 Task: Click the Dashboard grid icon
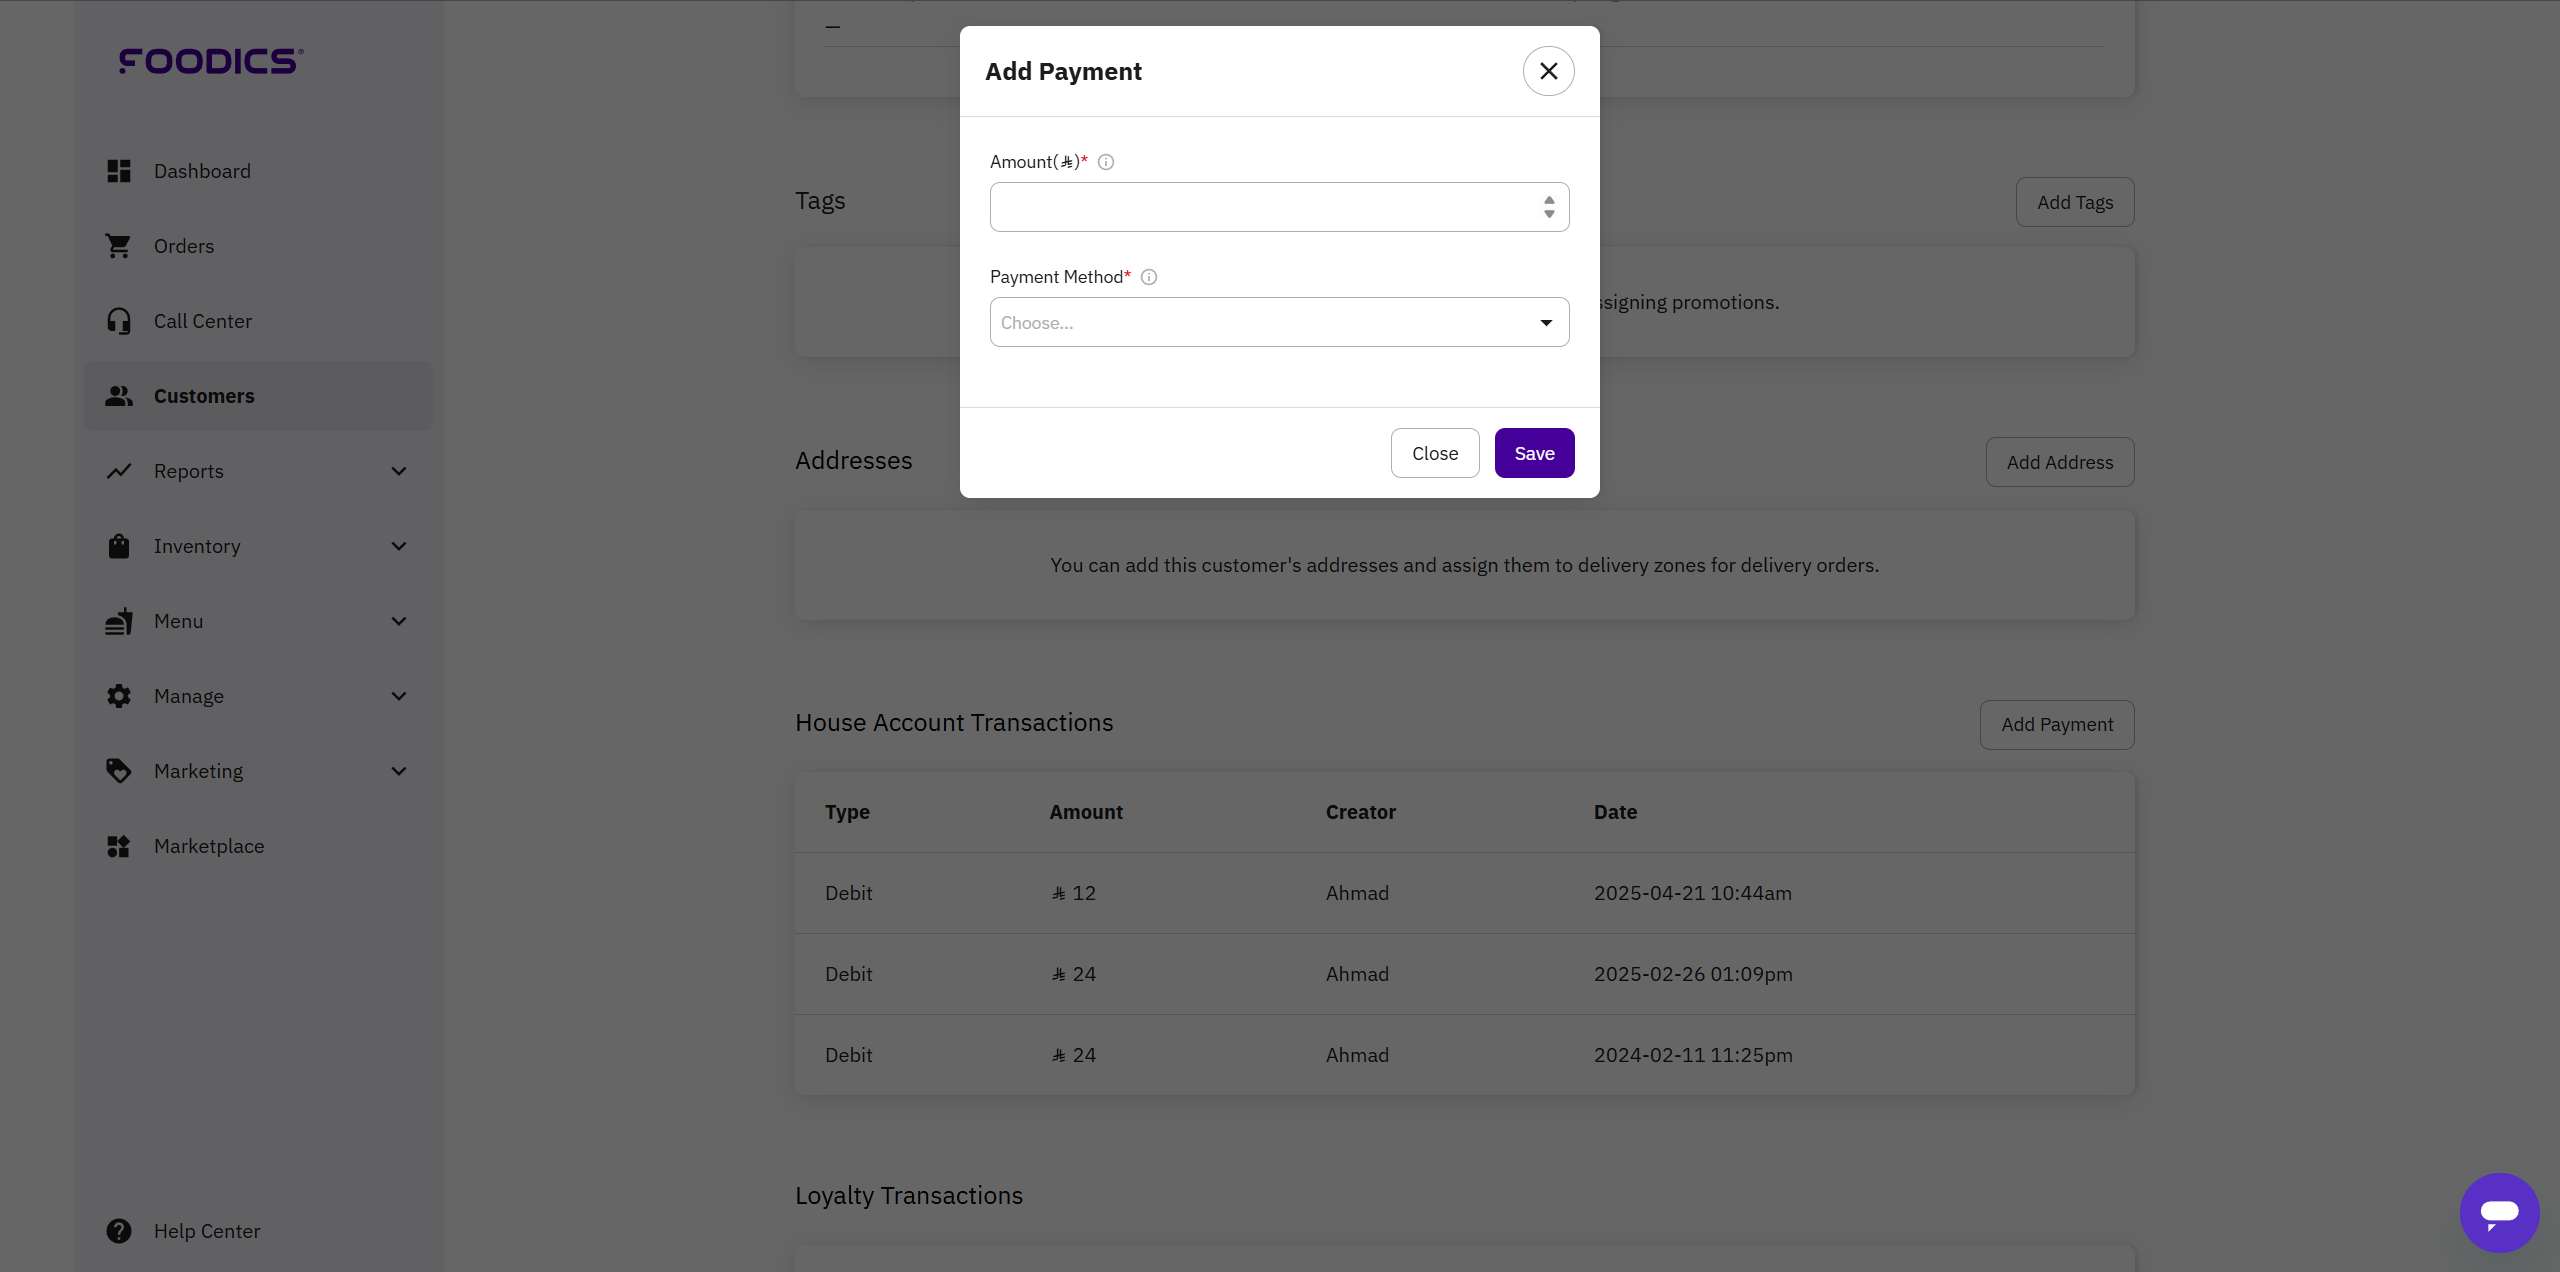pyautogui.click(x=119, y=171)
